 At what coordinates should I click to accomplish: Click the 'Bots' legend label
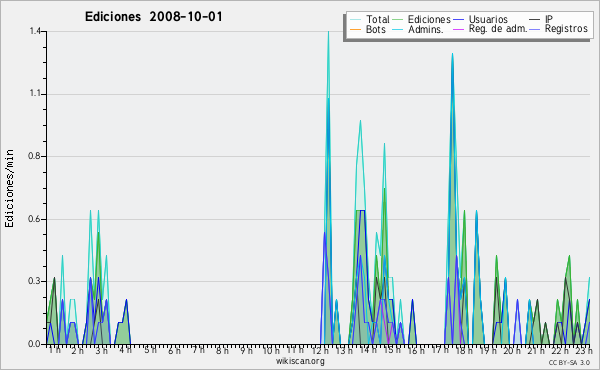pyautogui.click(x=375, y=29)
